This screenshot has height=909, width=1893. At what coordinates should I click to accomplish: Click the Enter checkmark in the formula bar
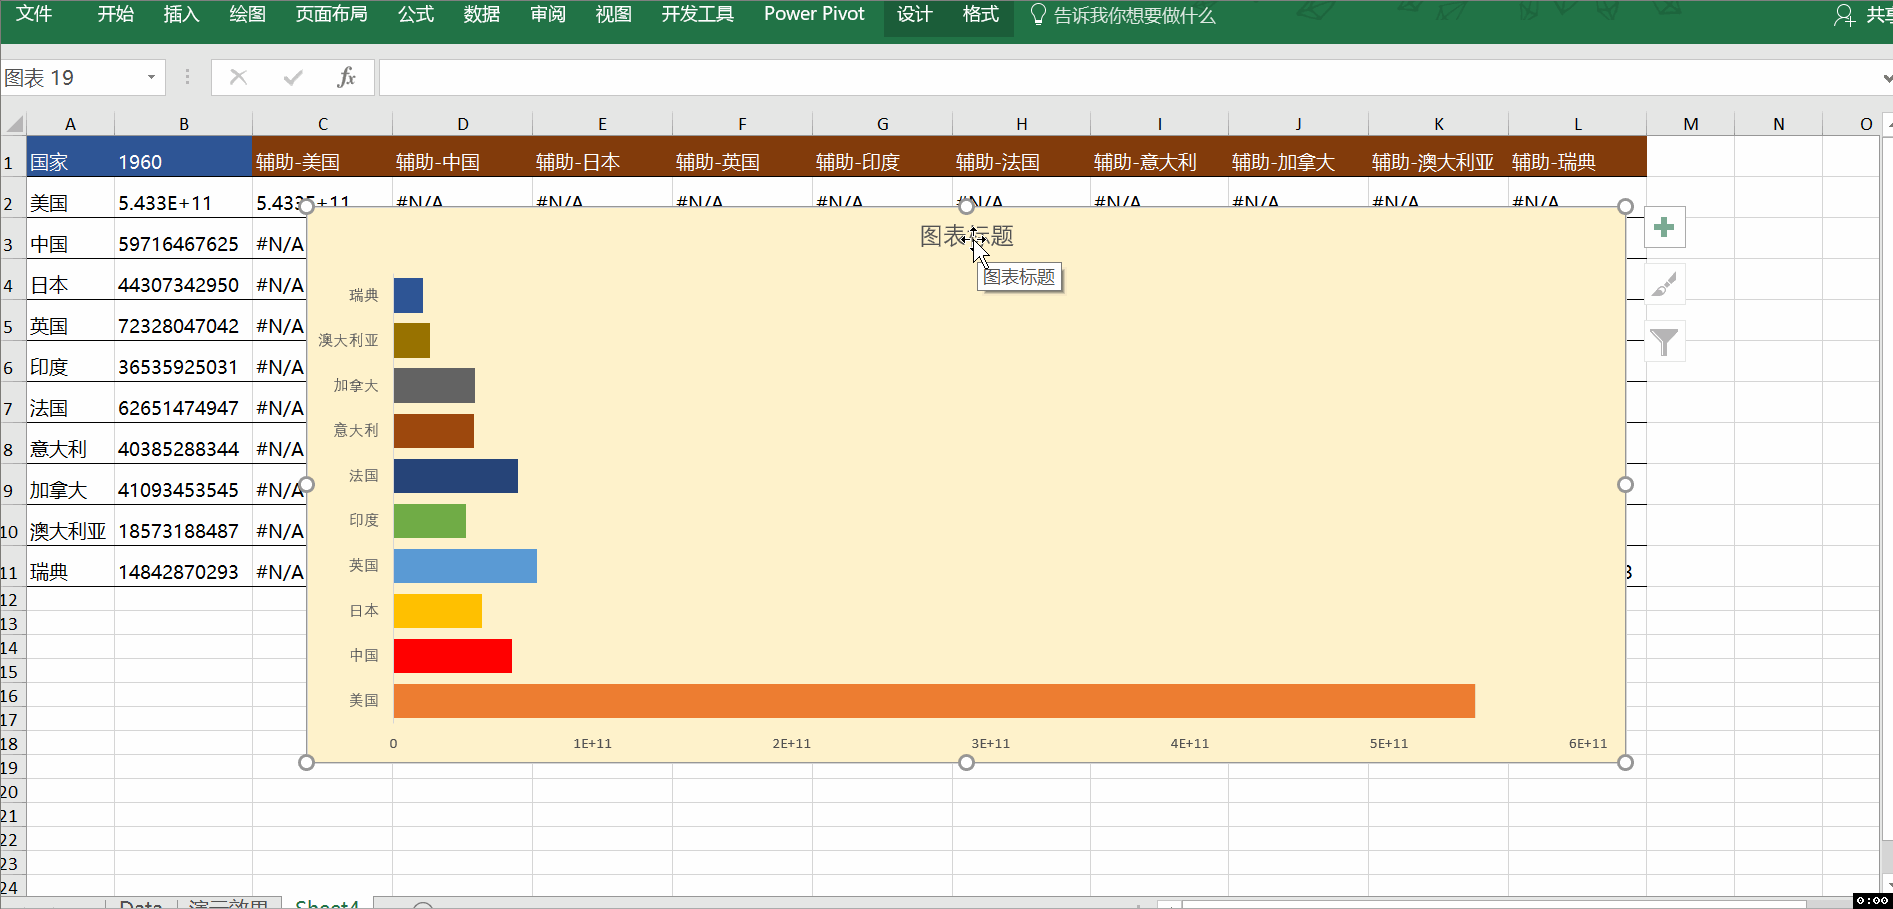(x=292, y=77)
